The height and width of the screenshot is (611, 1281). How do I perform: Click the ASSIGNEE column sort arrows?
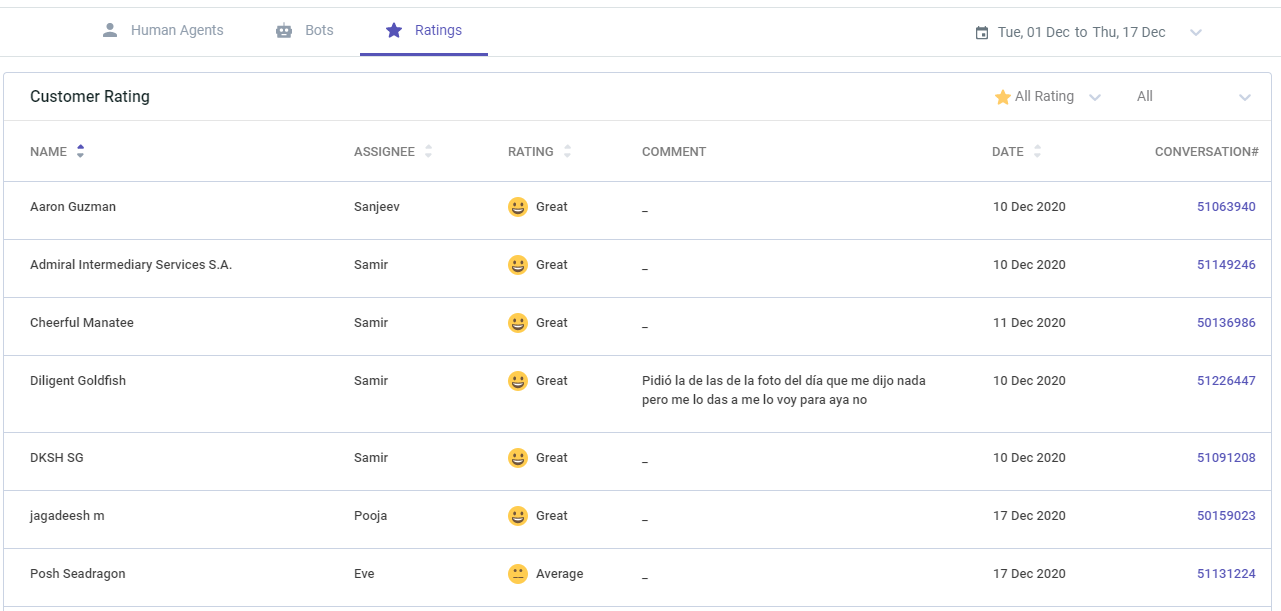(429, 152)
